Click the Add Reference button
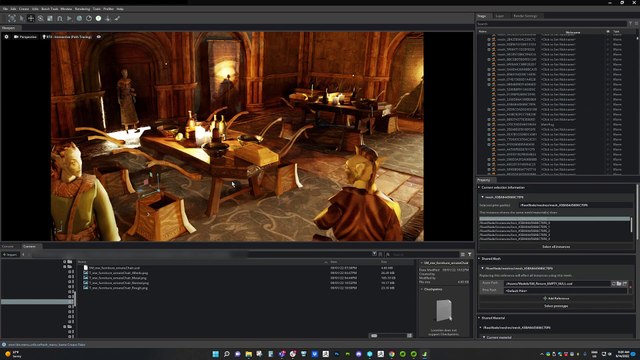 (556, 298)
